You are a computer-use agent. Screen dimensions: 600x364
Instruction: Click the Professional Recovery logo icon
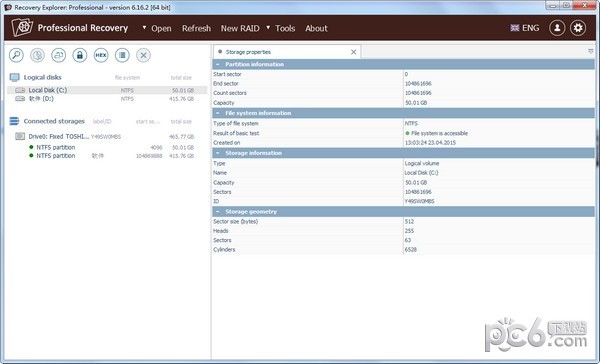(22, 27)
